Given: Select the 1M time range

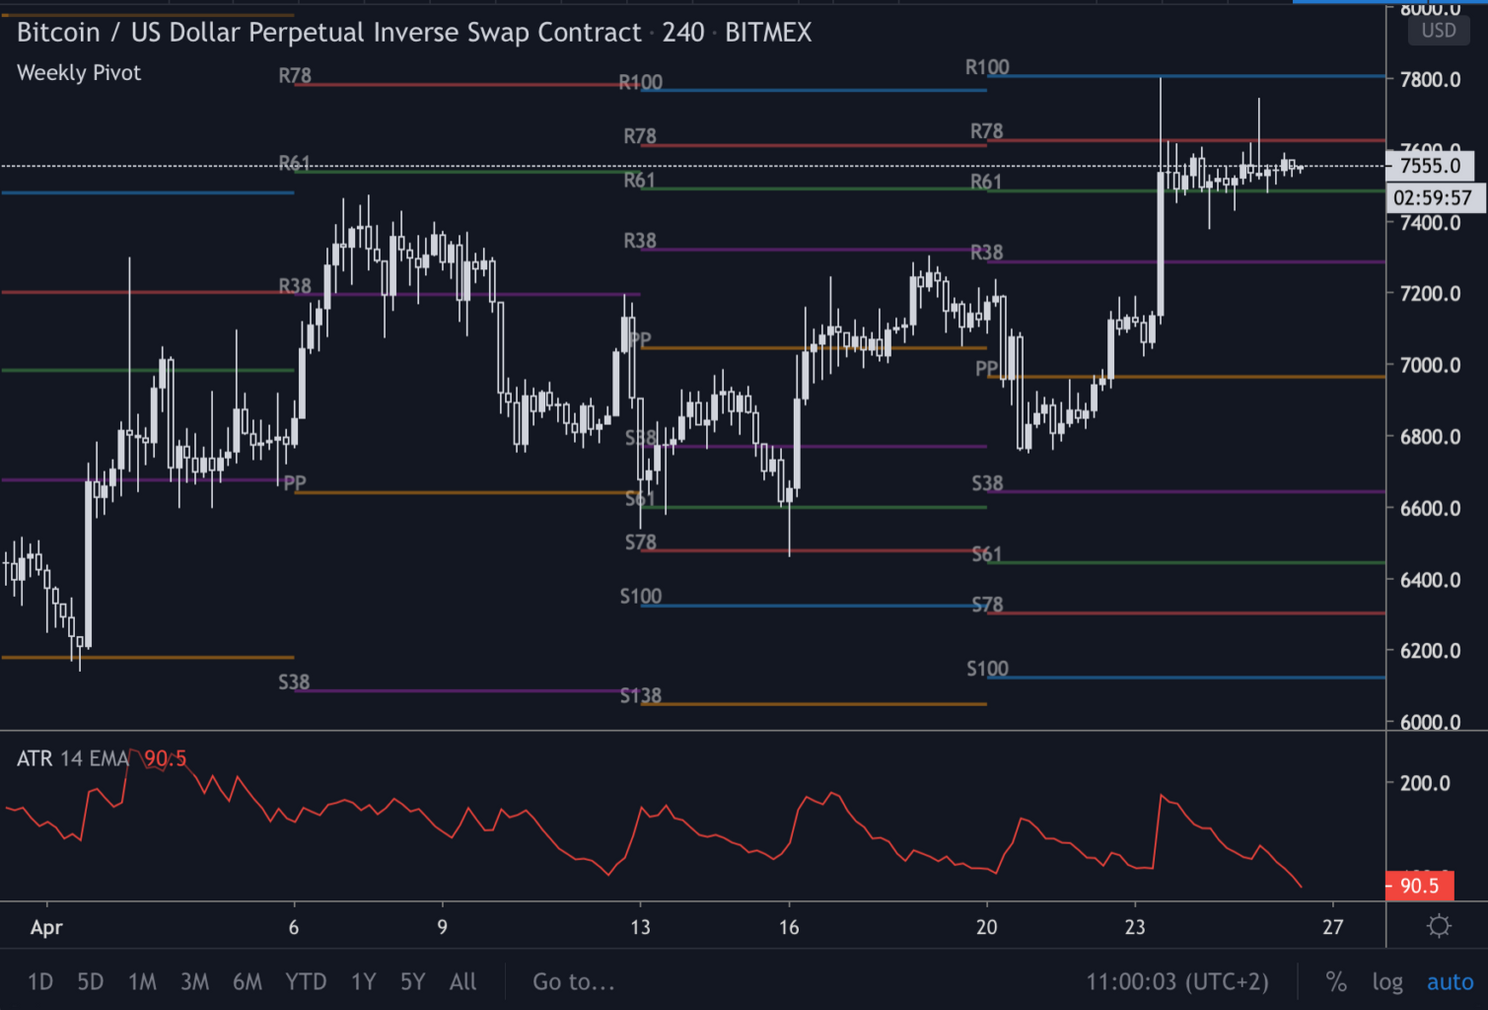Looking at the screenshot, I should (142, 982).
